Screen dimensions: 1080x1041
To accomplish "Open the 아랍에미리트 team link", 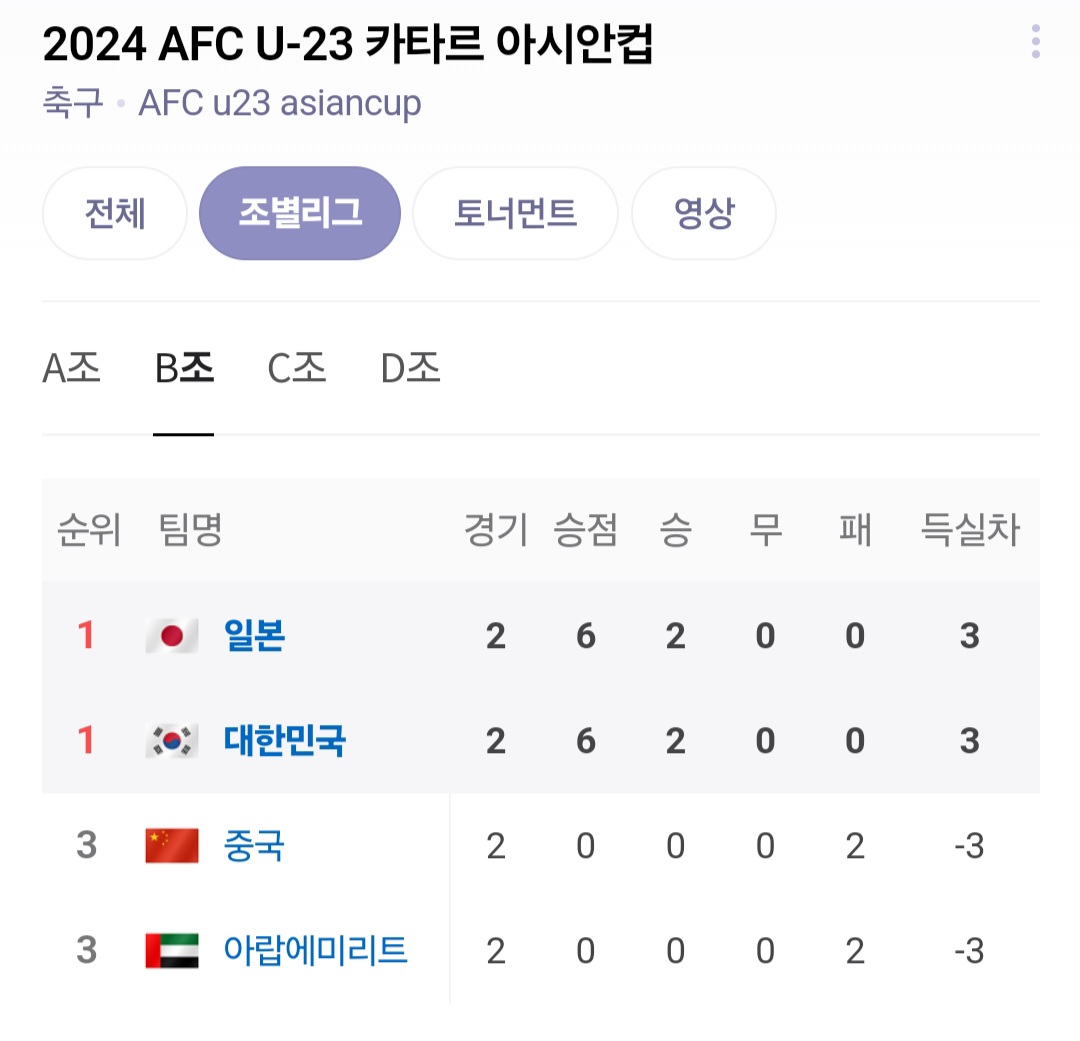I will point(316,950).
